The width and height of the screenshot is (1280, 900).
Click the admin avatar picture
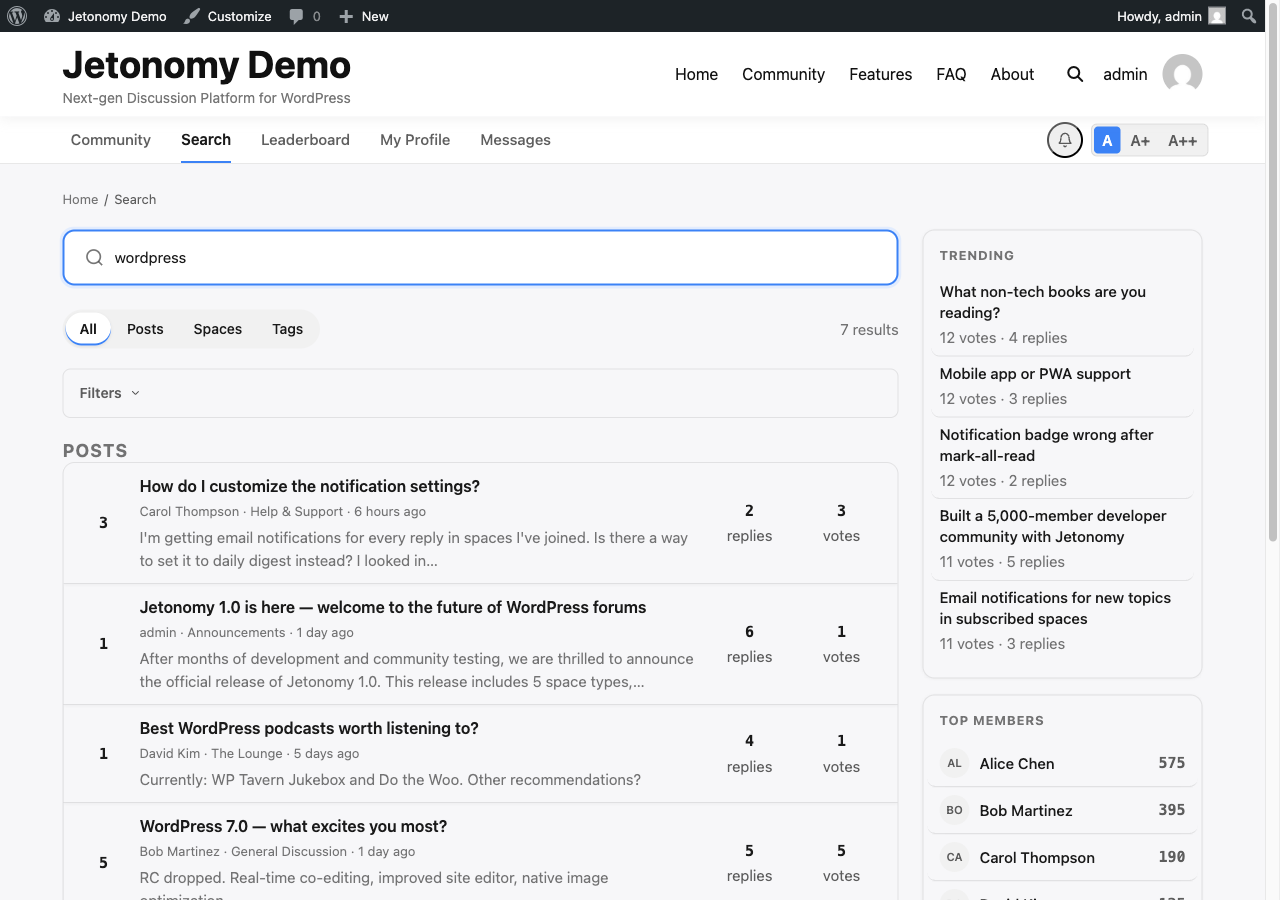click(x=1182, y=74)
